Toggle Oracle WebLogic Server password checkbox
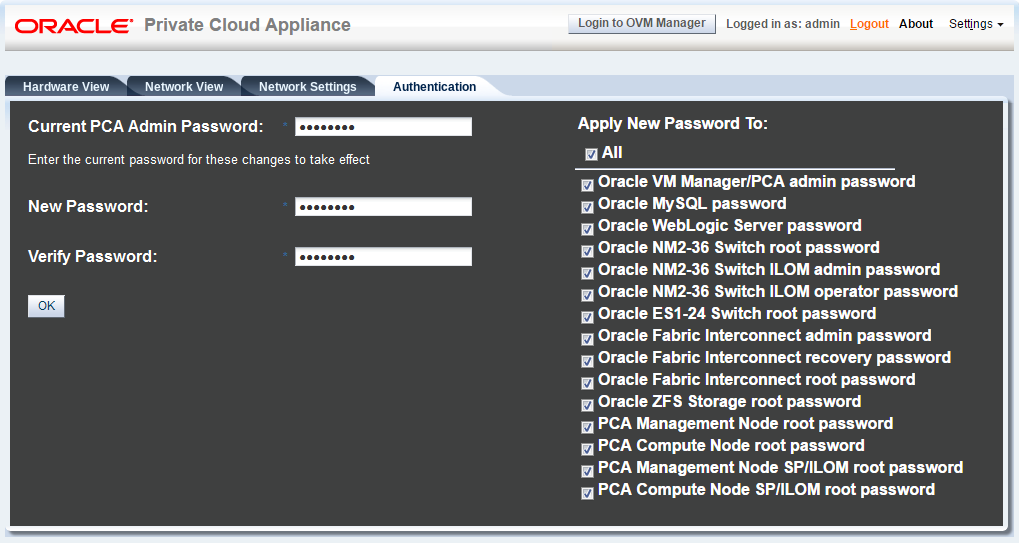1019x543 pixels. coord(587,228)
